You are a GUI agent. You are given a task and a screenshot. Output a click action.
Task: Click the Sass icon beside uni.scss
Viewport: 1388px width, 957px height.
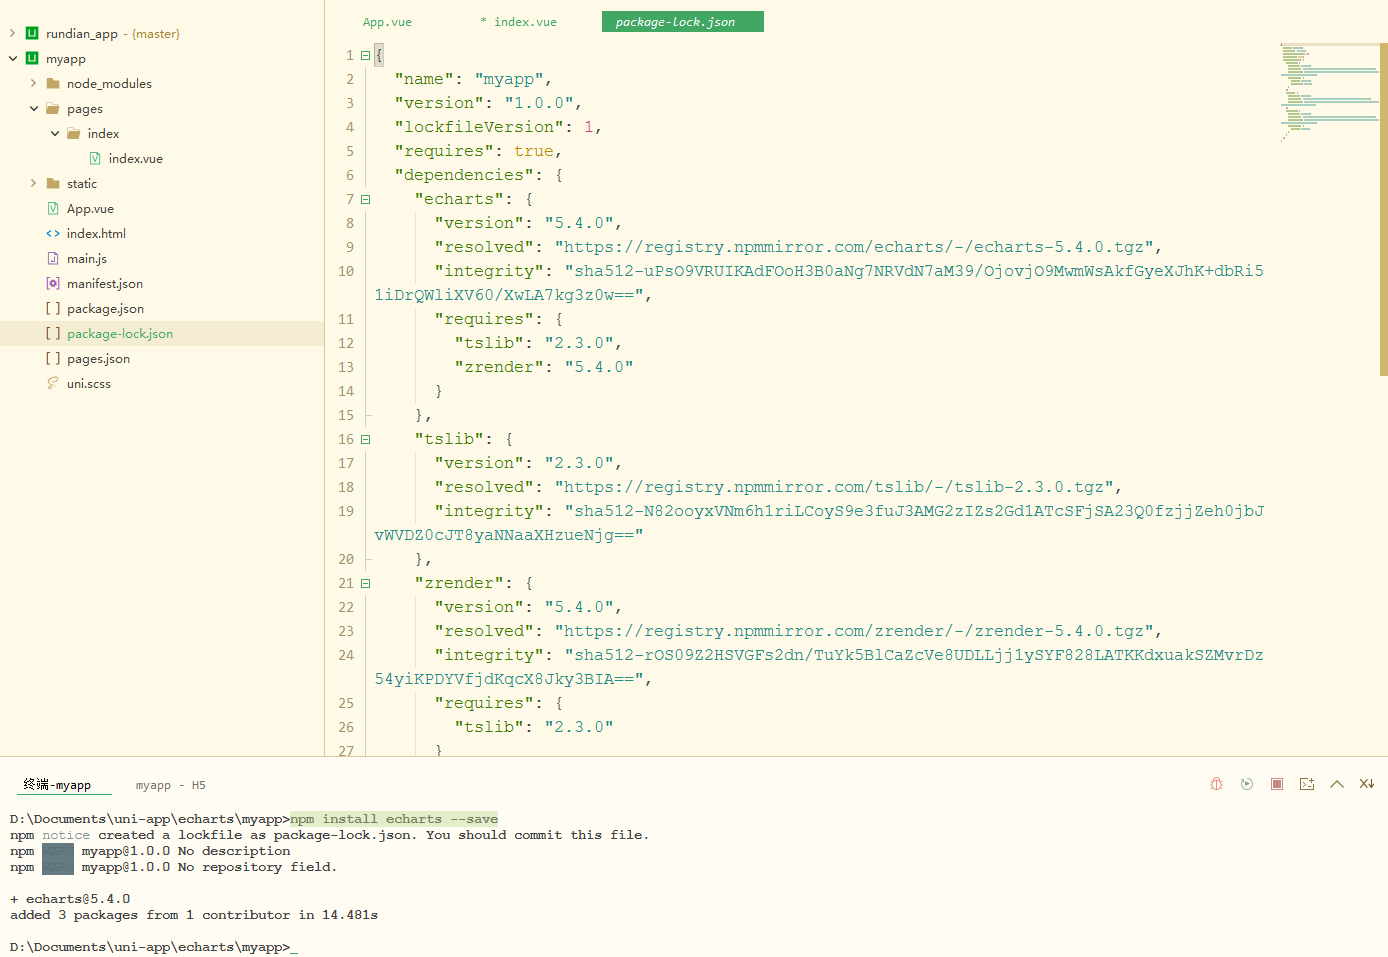pyautogui.click(x=53, y=383)
